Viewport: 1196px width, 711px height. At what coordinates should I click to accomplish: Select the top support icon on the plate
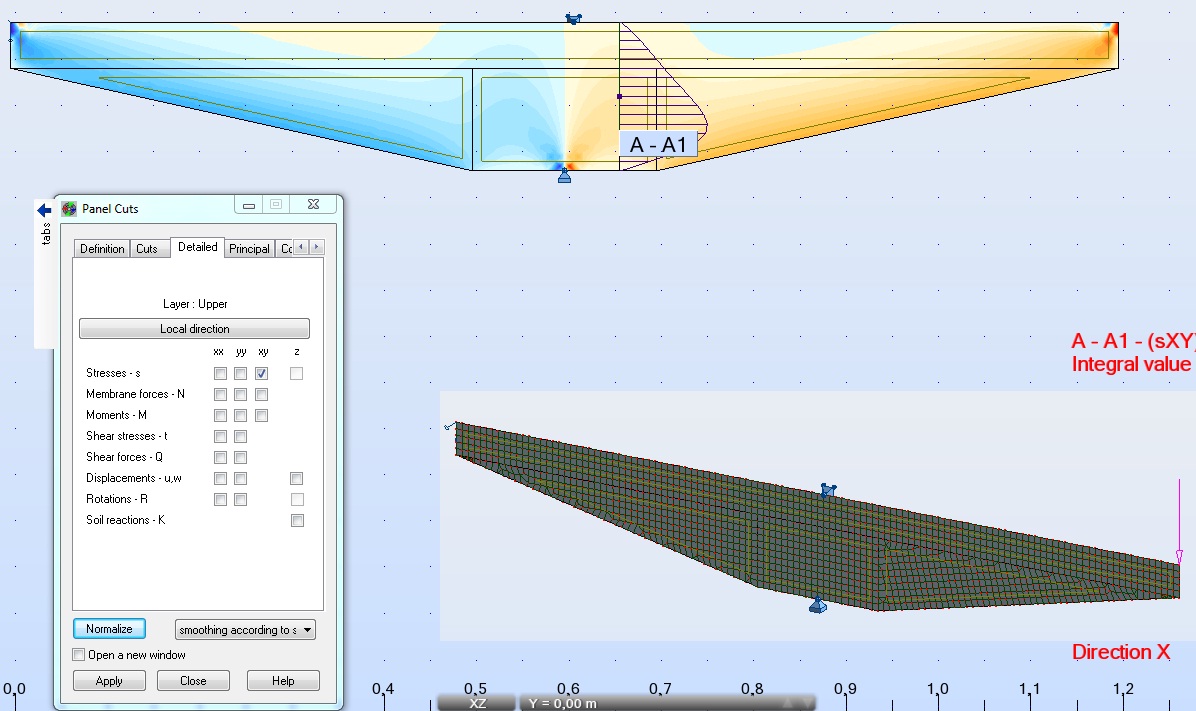[574, 17]
